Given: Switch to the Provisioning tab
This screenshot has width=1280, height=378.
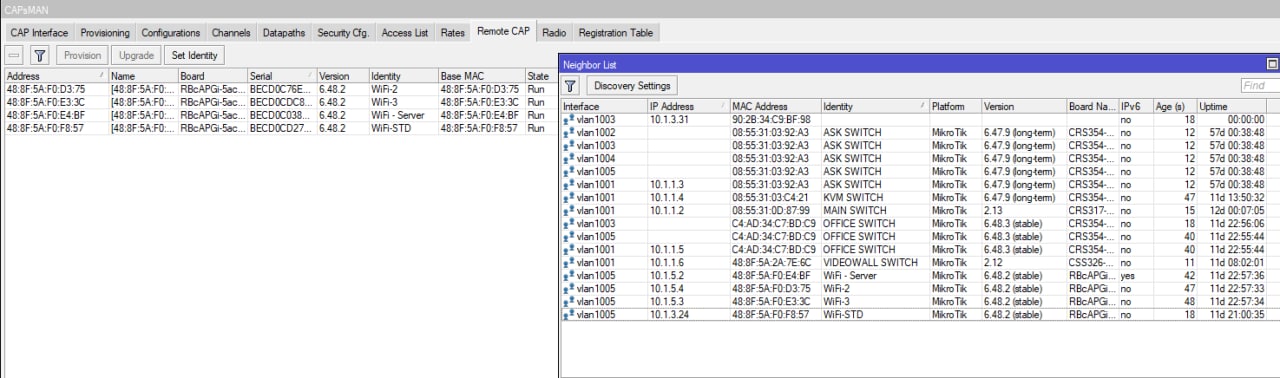Looking at the screenshot, I should point(105,33).
